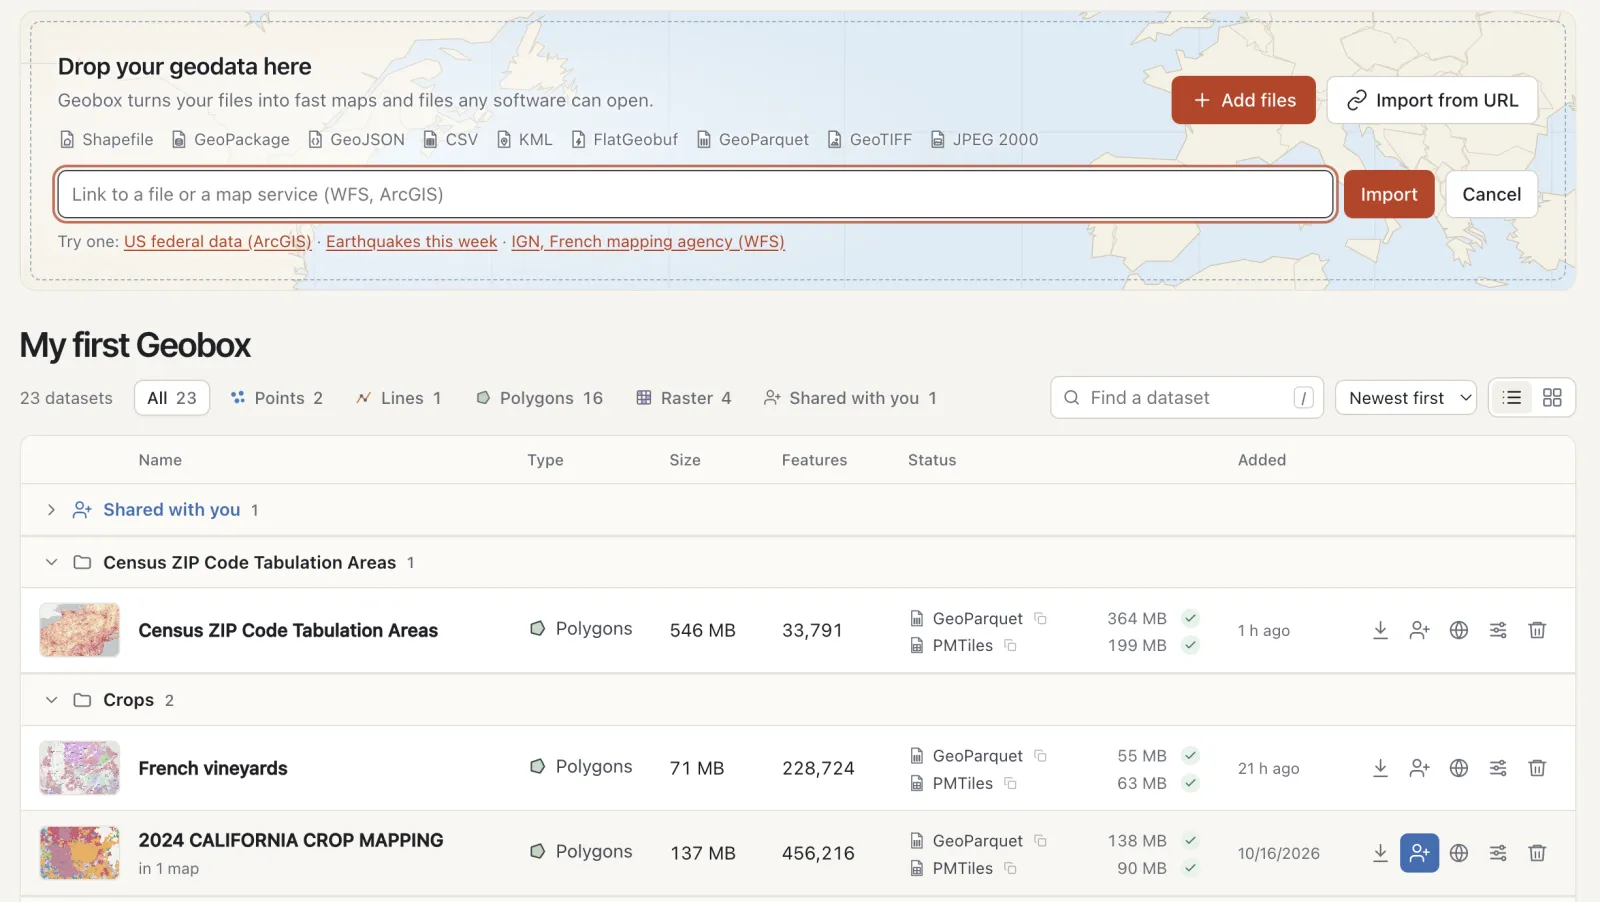Click the Features column header
The width and height of the screenshot is (1600, 902).
click(814, 460)
